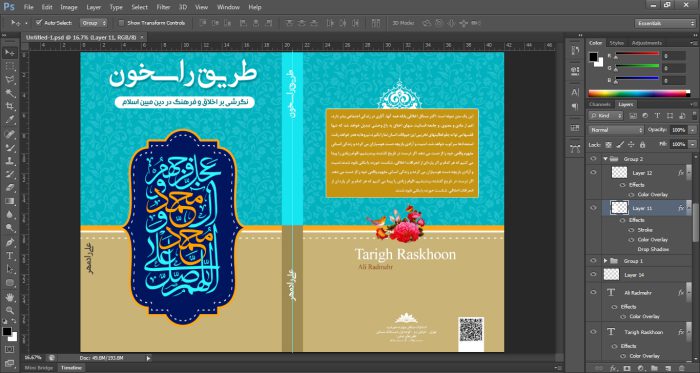Hide the Group 1 layer group
Screen dimensions: 700x373
point(593,261)
